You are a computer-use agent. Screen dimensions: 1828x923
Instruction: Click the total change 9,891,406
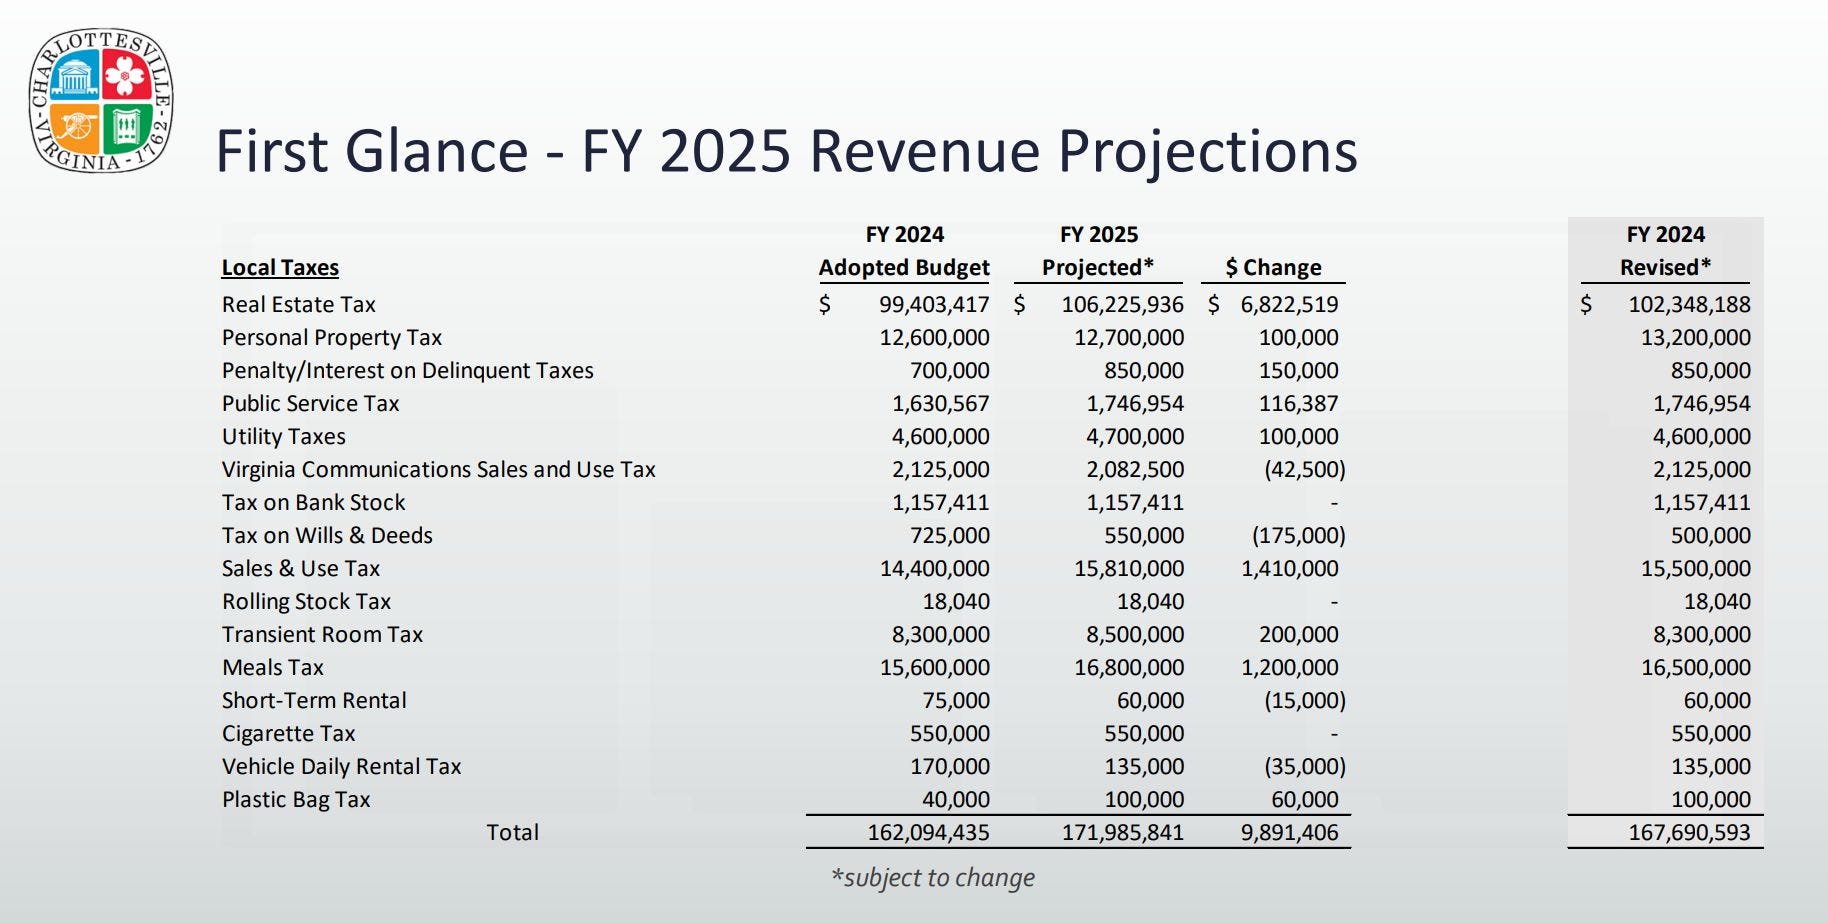[1289, 832]
